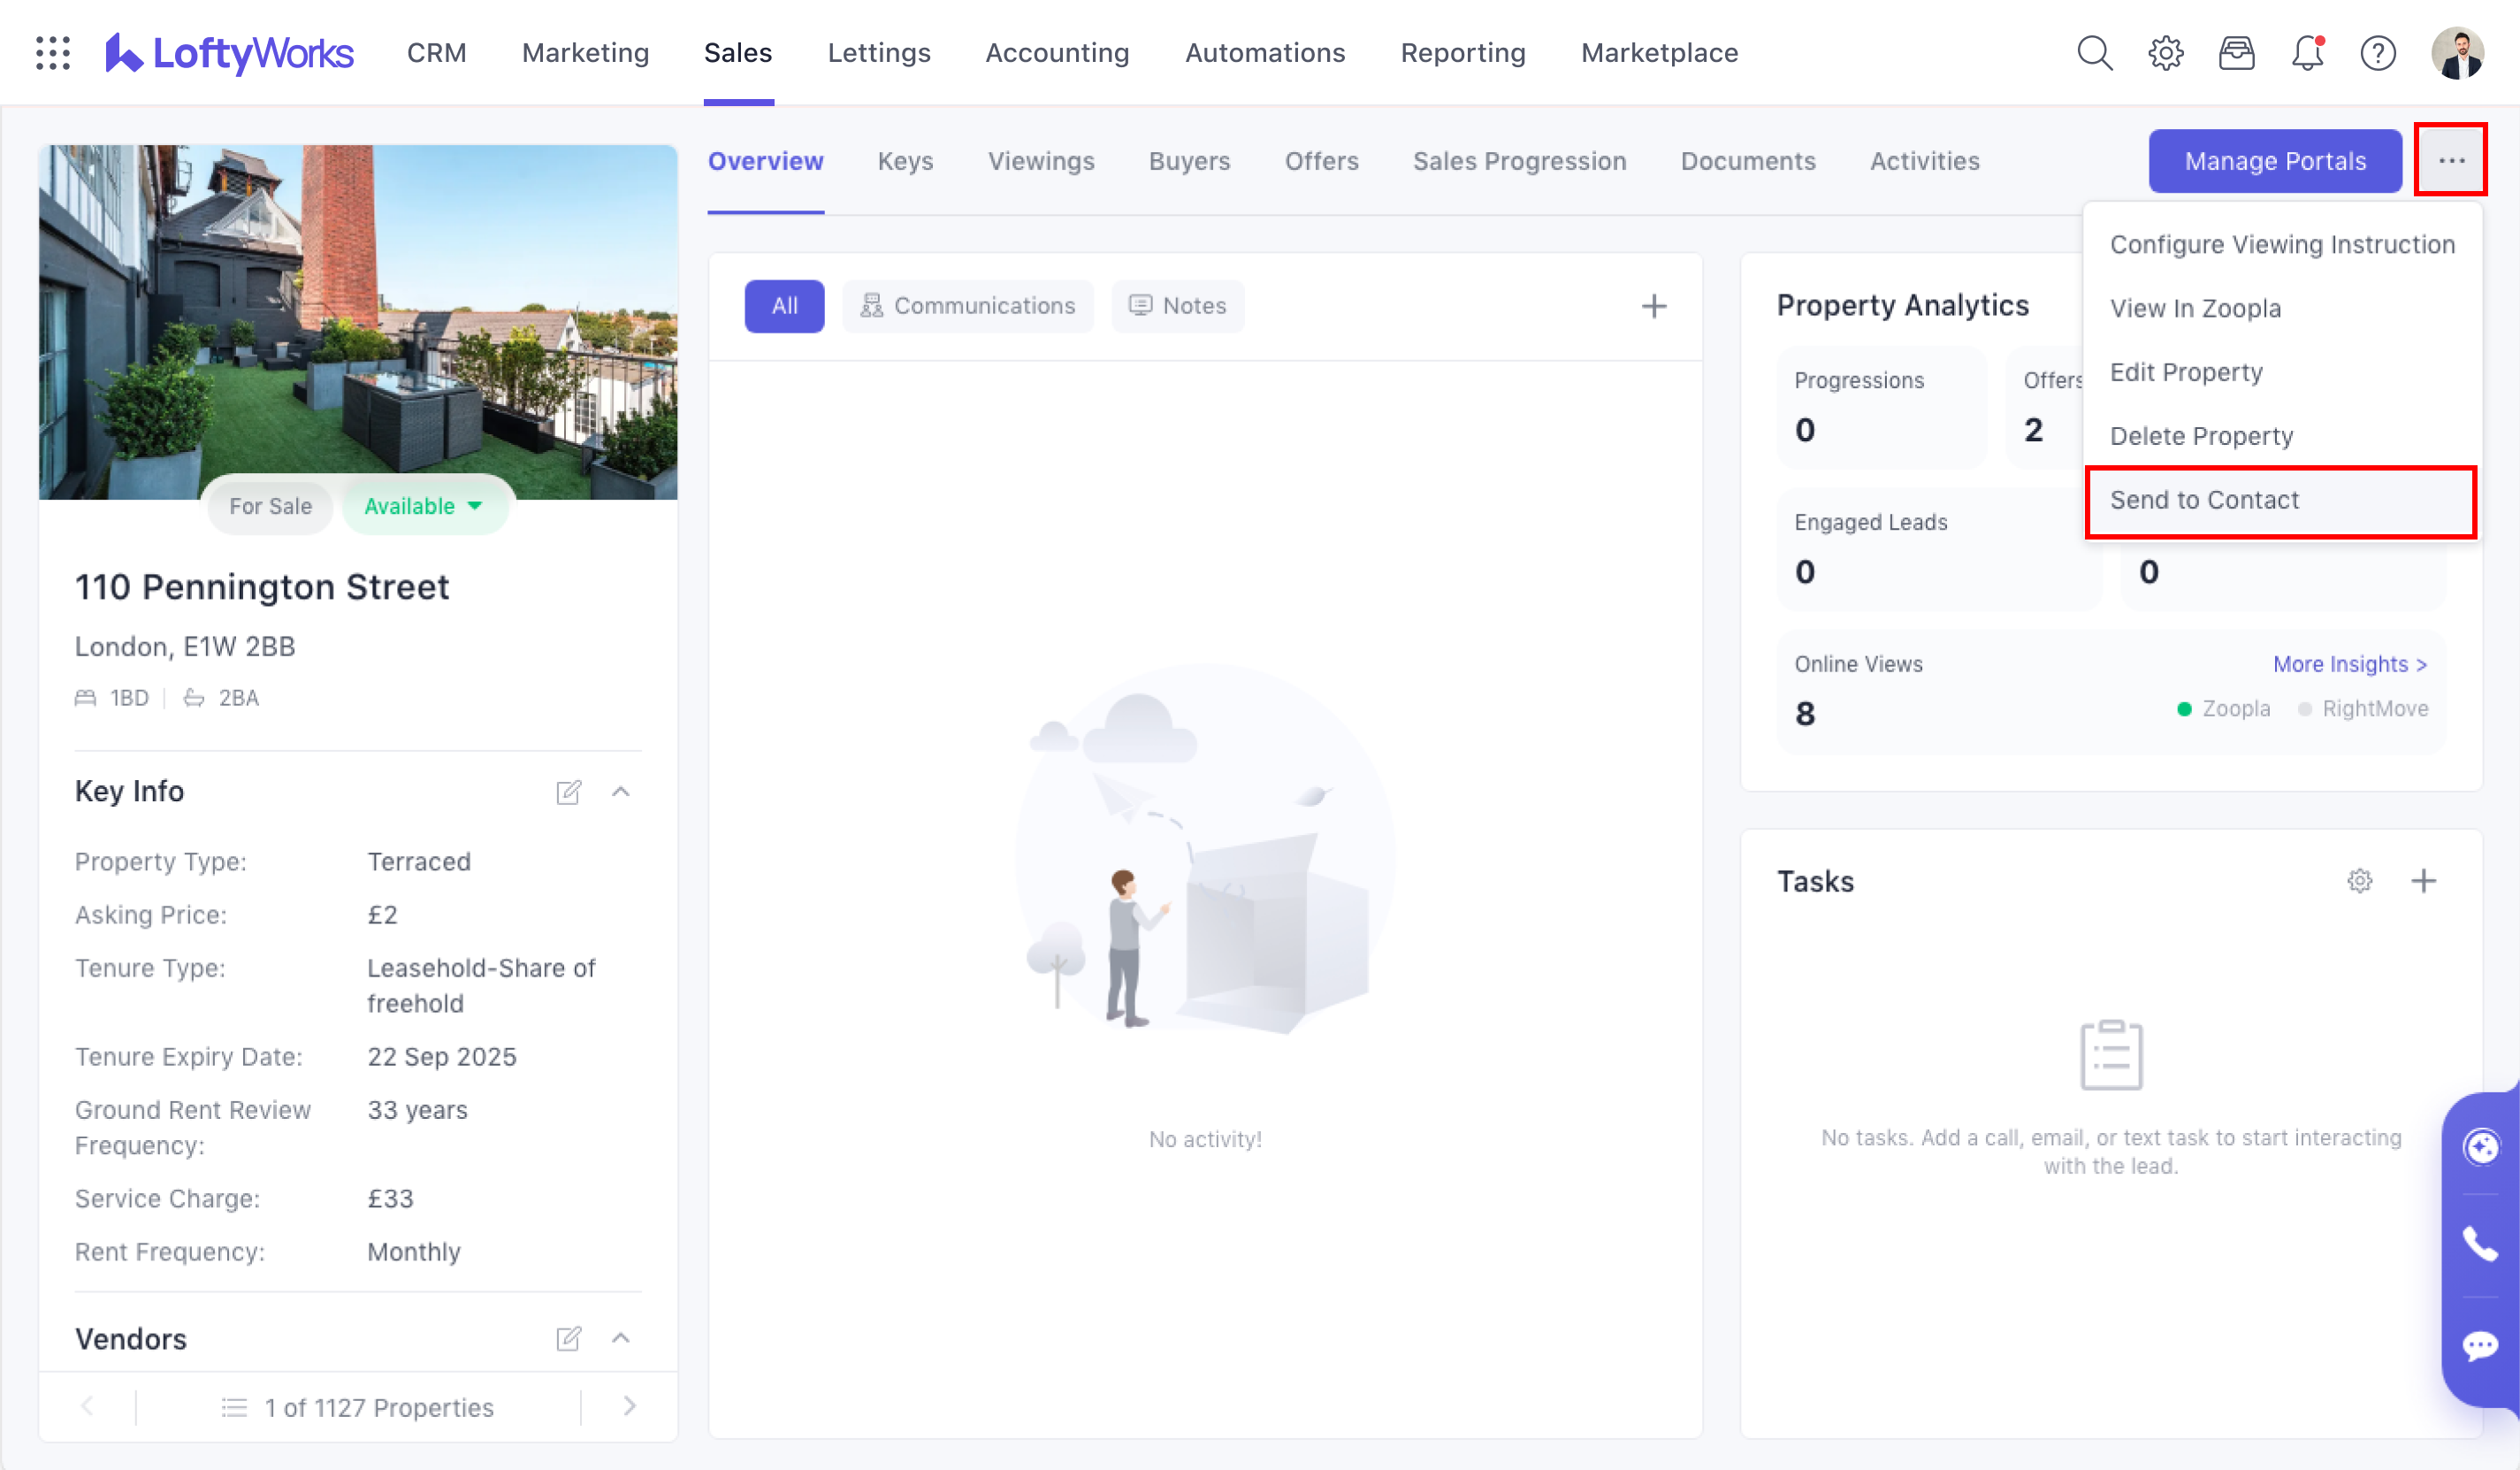Open the chat bubble floating icon
Screen dimensions: 2520x1470
(x=2480, y=1345)
